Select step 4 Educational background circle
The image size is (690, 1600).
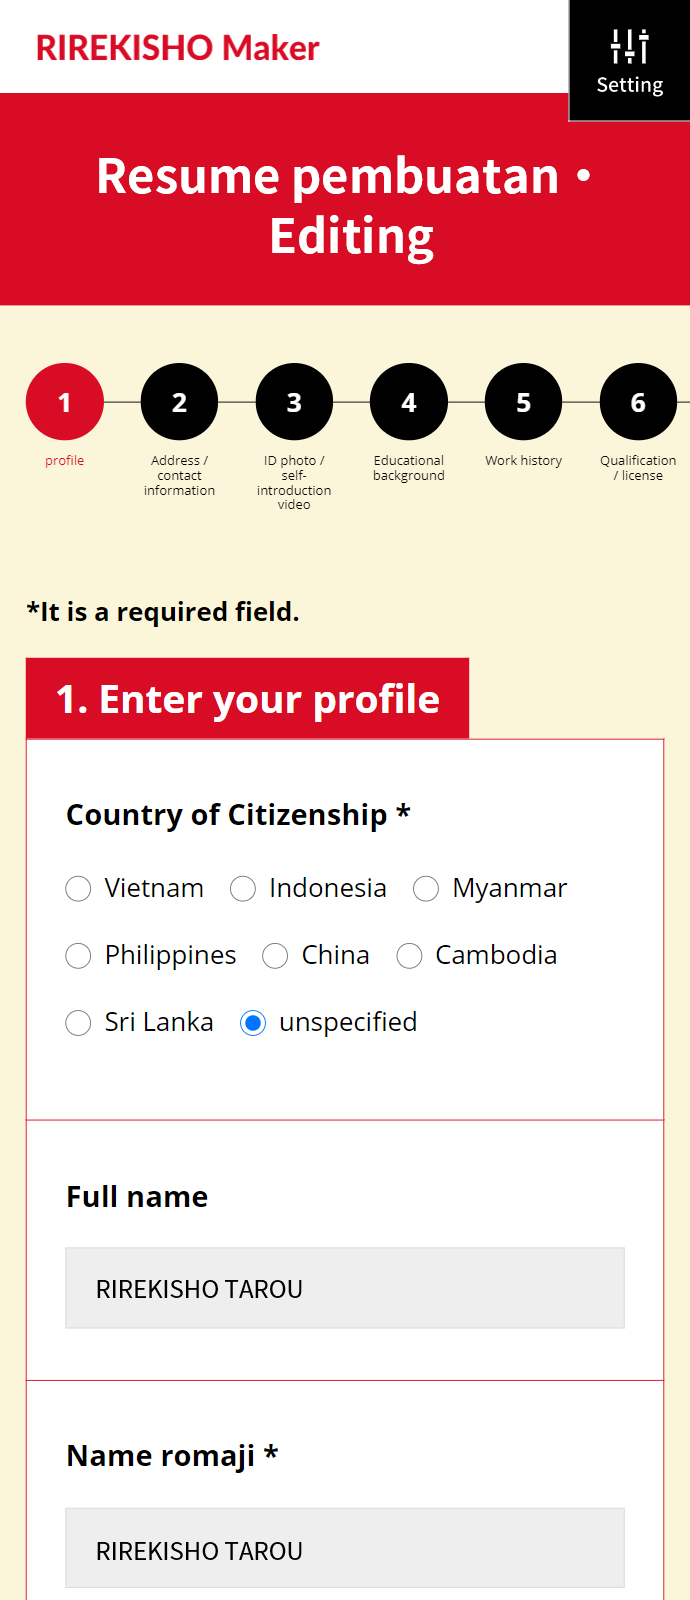[x=409, y=402]
